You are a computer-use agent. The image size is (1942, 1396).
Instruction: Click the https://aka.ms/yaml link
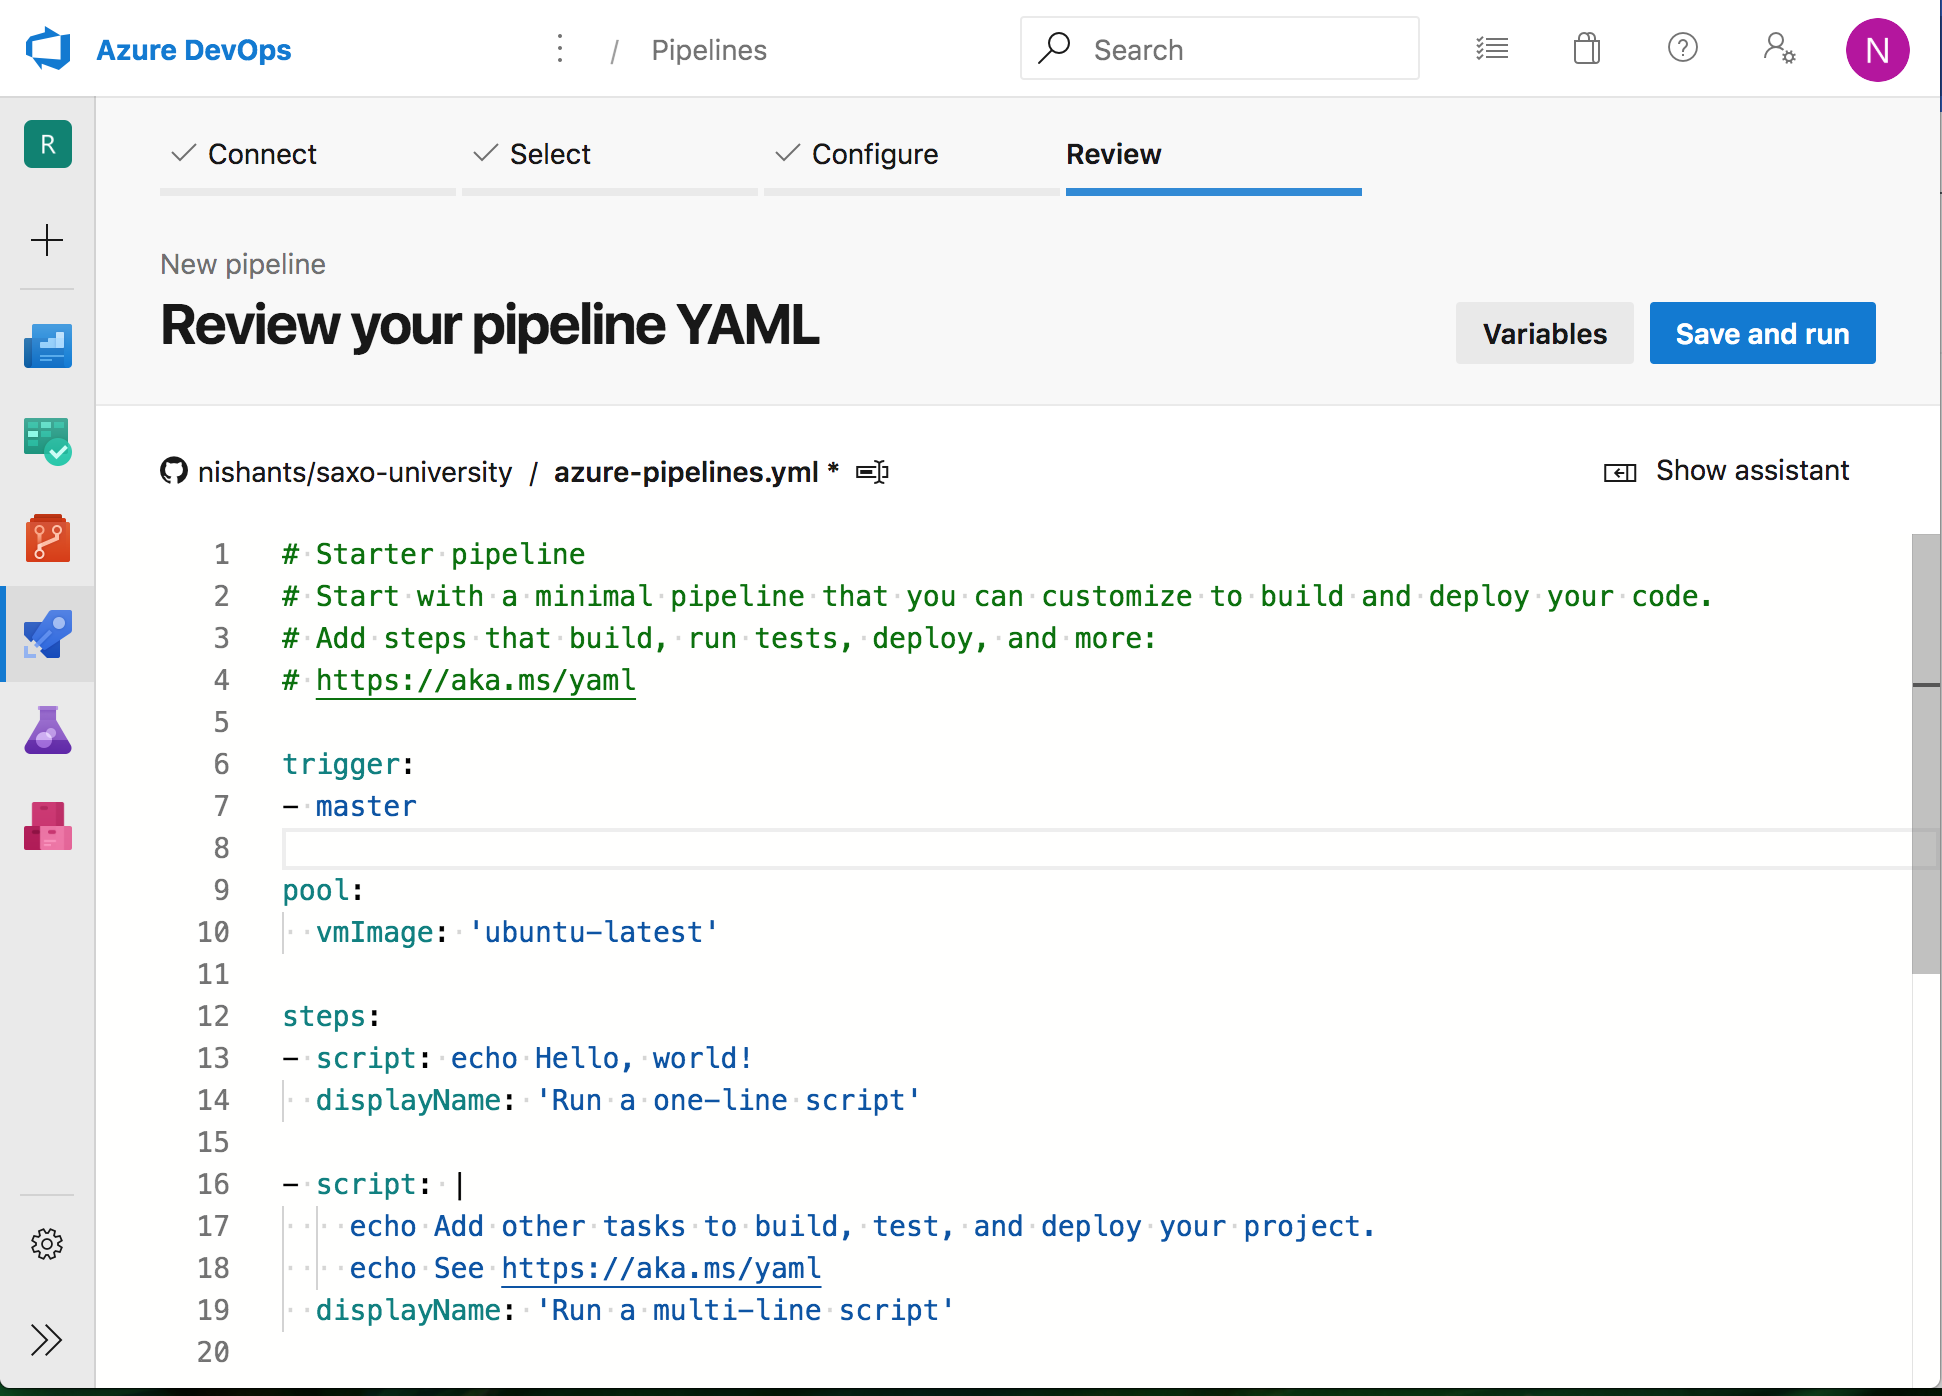point(475,680)
